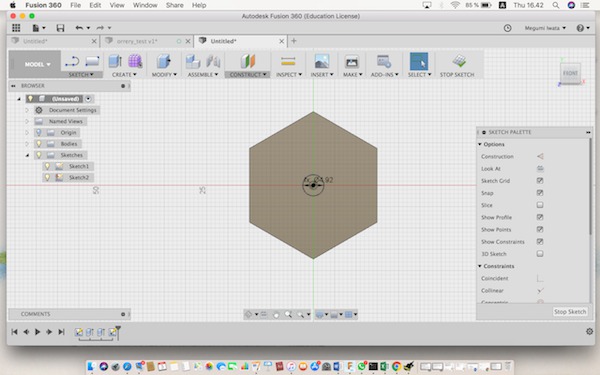Image resolution: width=600 pixels, height=375 pixels.
Task: Open the File document icon menu
Action: pyautogui.click(x=39, y=28)
